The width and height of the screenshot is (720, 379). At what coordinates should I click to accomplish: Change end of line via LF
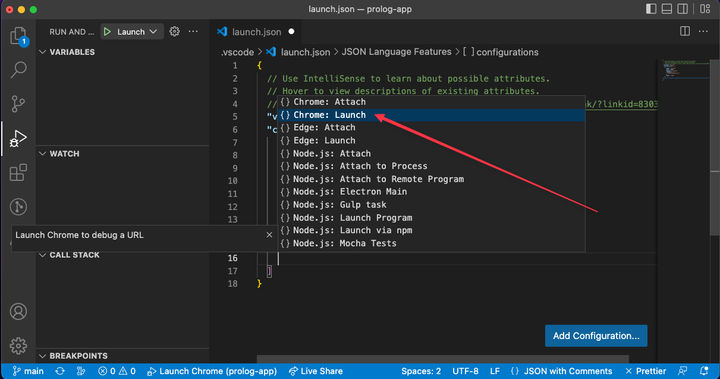495,371
